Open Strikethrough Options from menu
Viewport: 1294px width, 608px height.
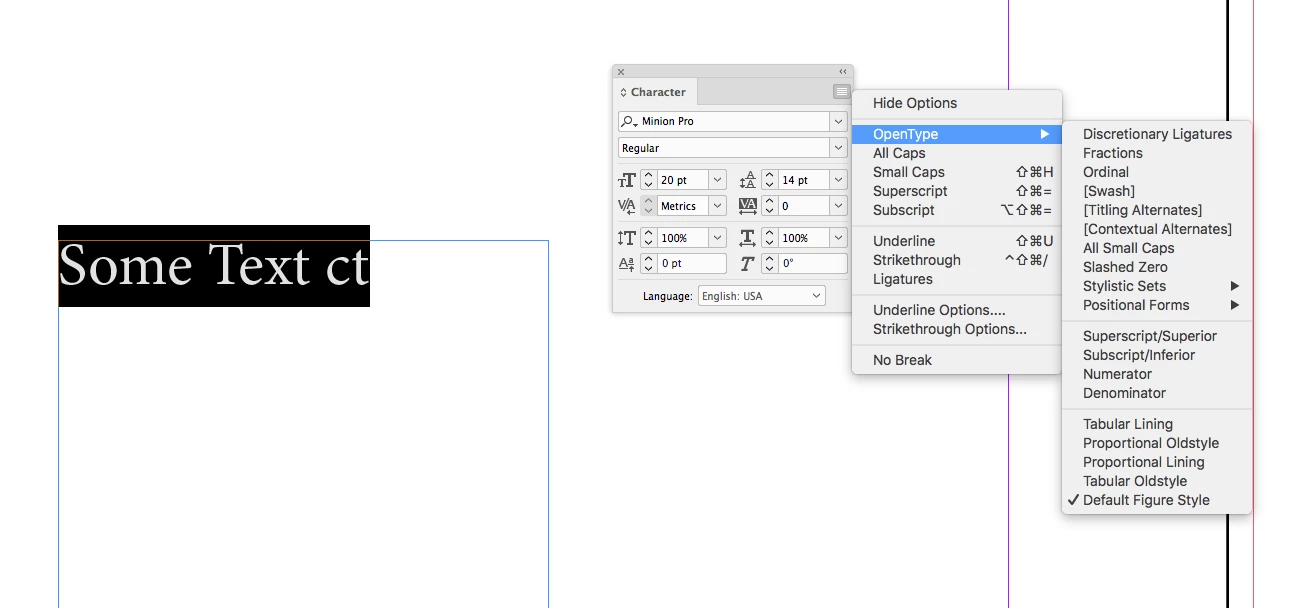tap(956, 329)
